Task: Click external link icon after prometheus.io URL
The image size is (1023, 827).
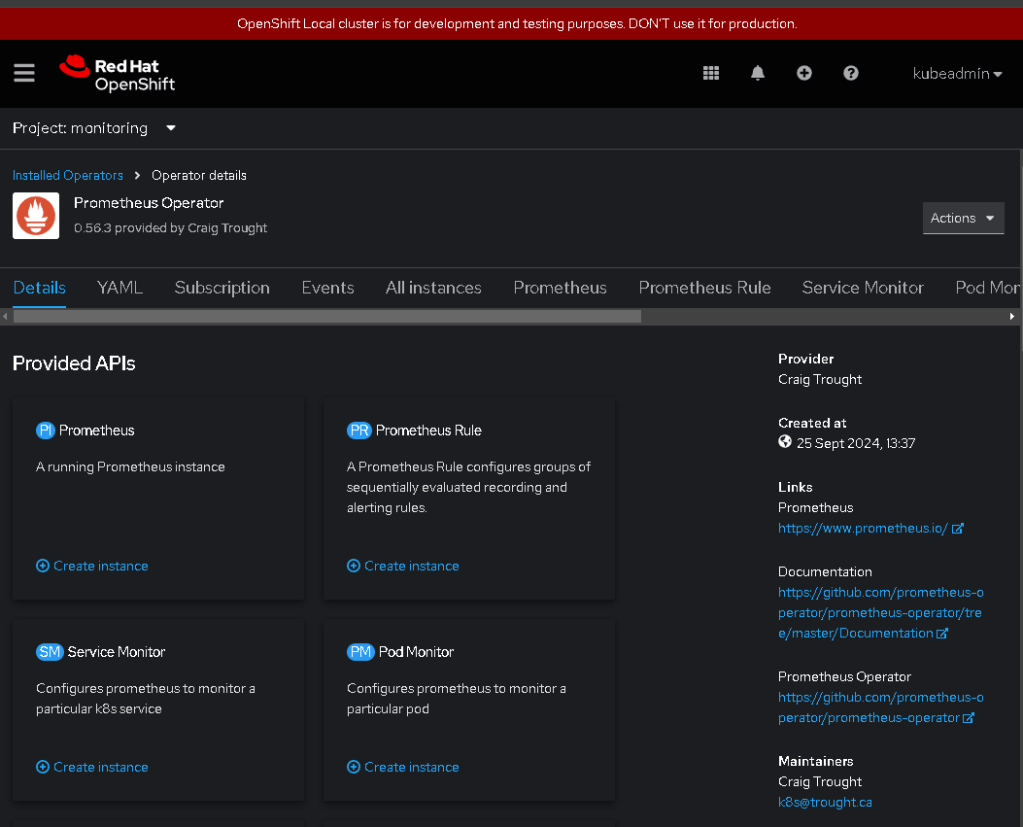Action: 957,529
